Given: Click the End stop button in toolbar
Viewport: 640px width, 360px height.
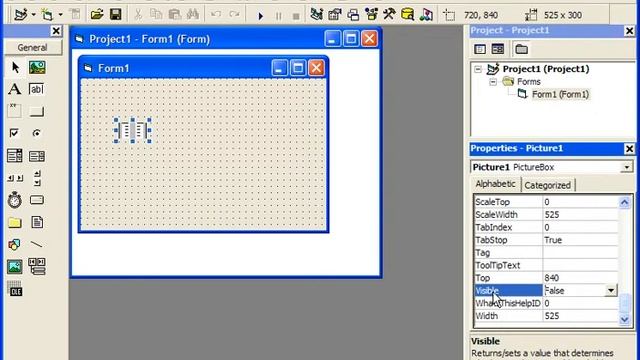Looking at the screenshot, I should pos(296,16).
